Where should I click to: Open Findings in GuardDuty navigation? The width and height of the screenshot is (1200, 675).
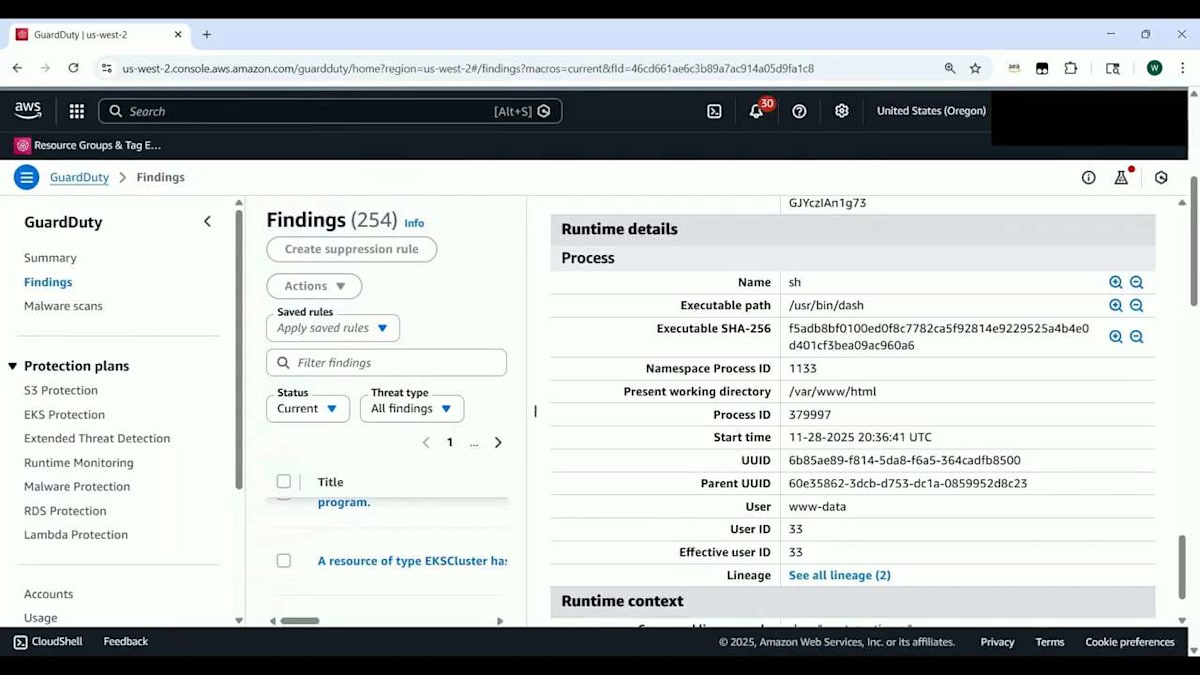point(48,282)
